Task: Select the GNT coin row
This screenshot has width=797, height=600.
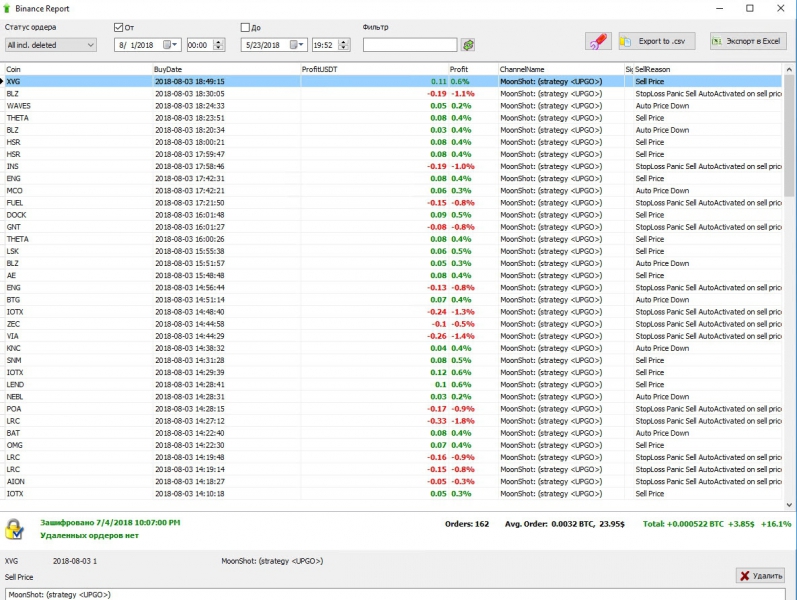Action: click(393, 227)
